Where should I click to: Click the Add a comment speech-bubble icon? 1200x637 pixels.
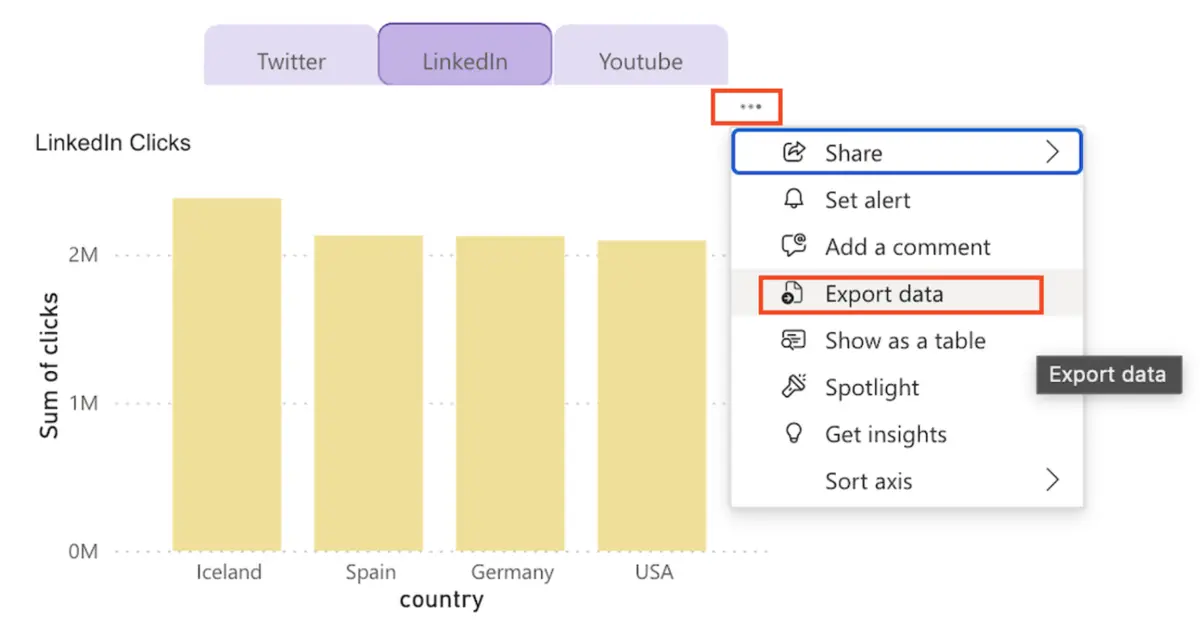coord(793,246)
